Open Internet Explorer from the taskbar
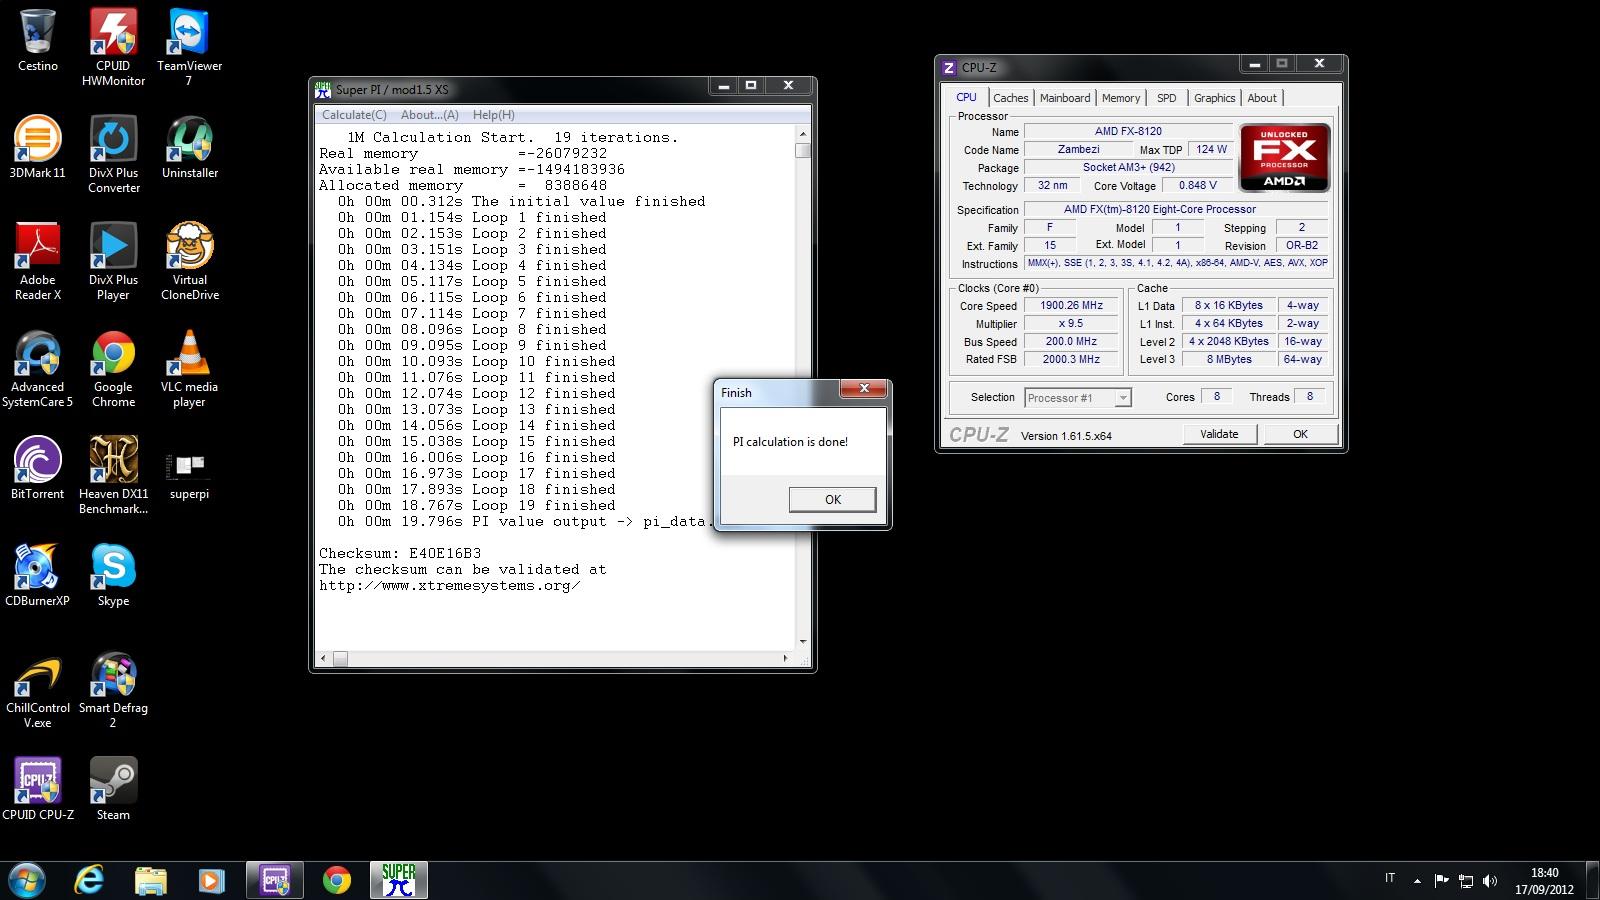This screenshot has height=900, width=1600. pyautogui.click(x=90, y=880)
